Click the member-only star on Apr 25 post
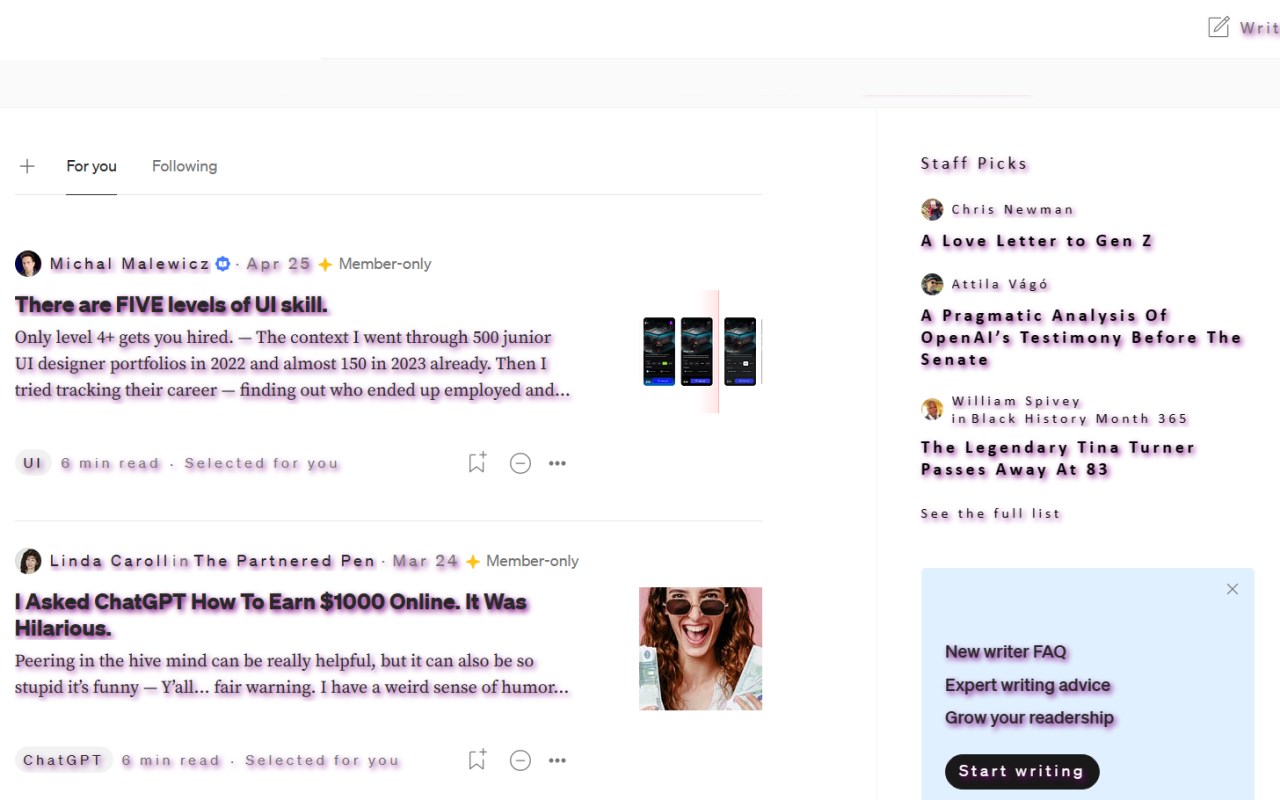This screenshot has height=800, width=1280. [325, 264]
